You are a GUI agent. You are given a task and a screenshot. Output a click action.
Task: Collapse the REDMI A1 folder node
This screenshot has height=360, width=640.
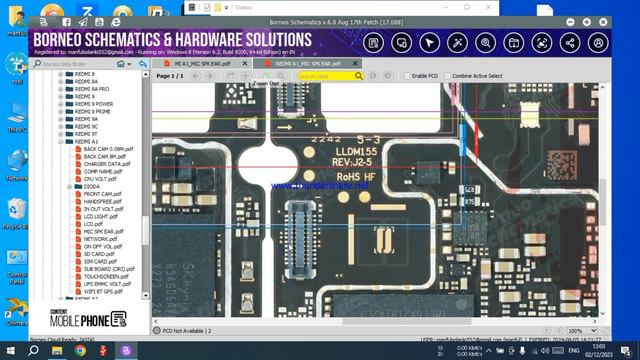point(61,142)
